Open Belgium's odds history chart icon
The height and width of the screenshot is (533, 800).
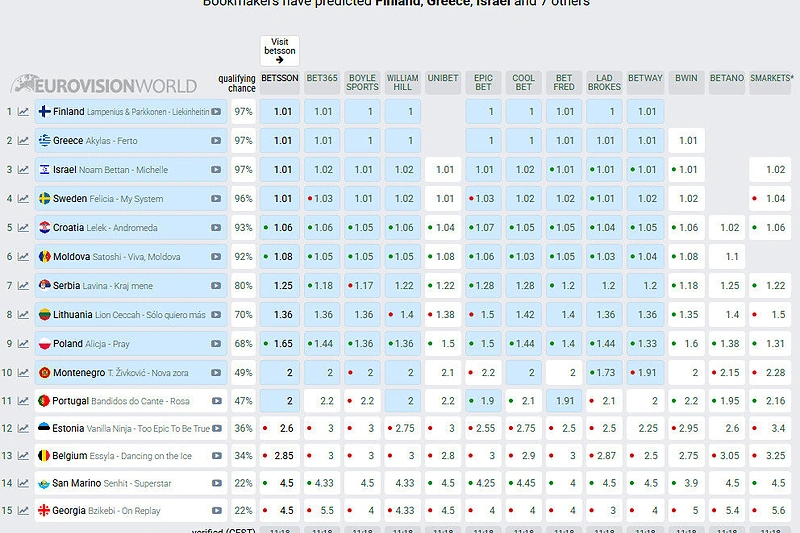(23, 456)
